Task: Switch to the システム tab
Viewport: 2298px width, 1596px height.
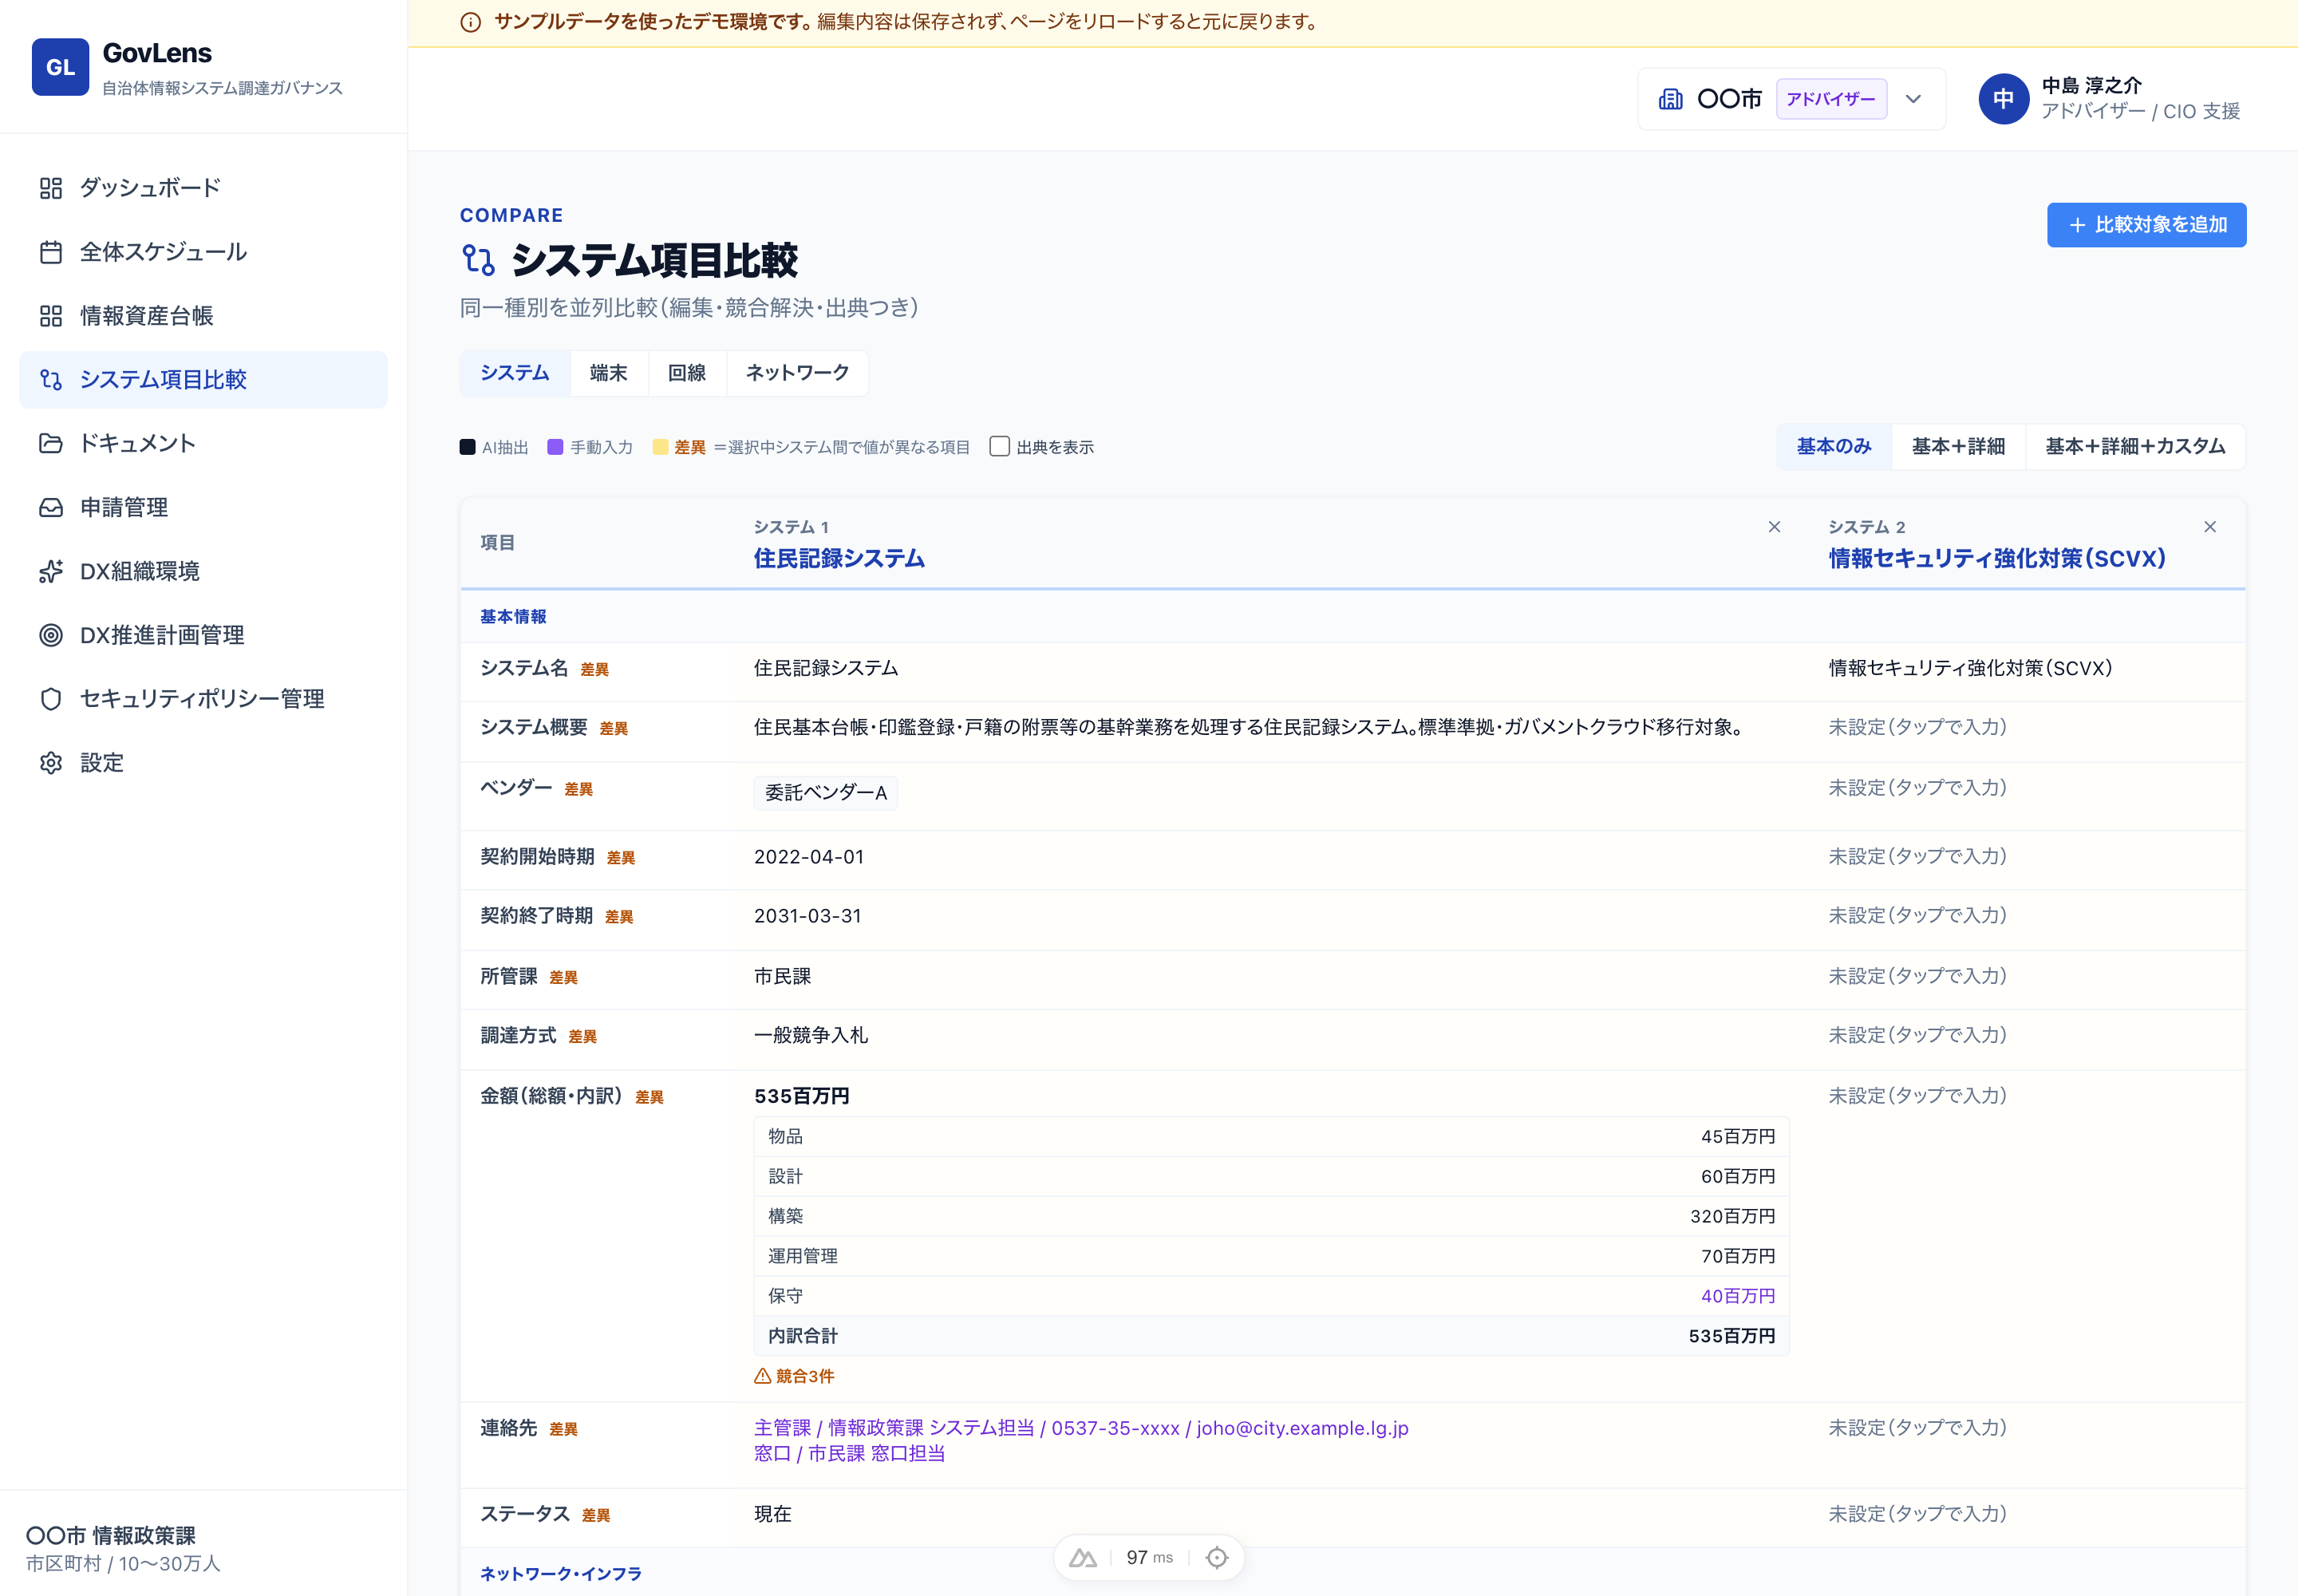Action: [515, 373]
